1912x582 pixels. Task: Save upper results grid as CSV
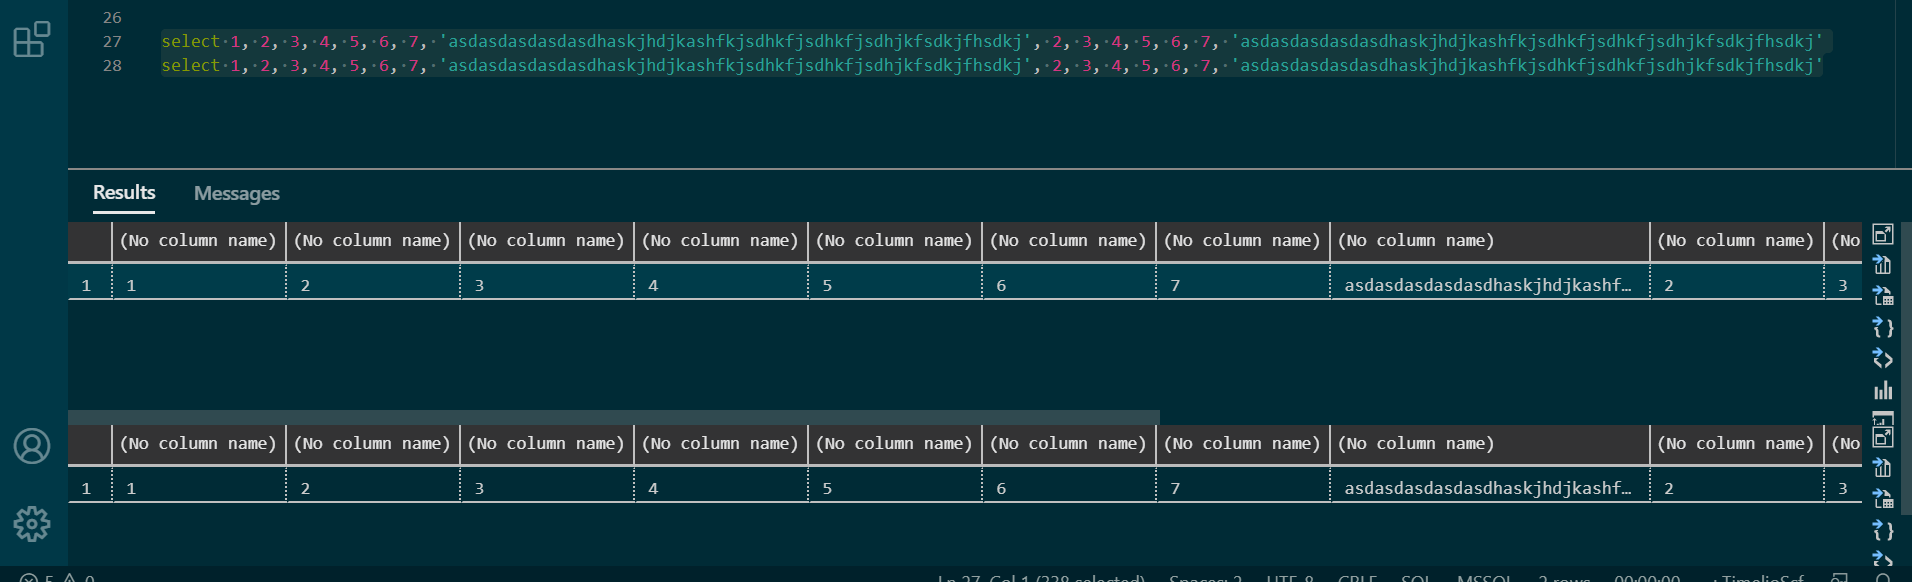[x=1883, y=265]
